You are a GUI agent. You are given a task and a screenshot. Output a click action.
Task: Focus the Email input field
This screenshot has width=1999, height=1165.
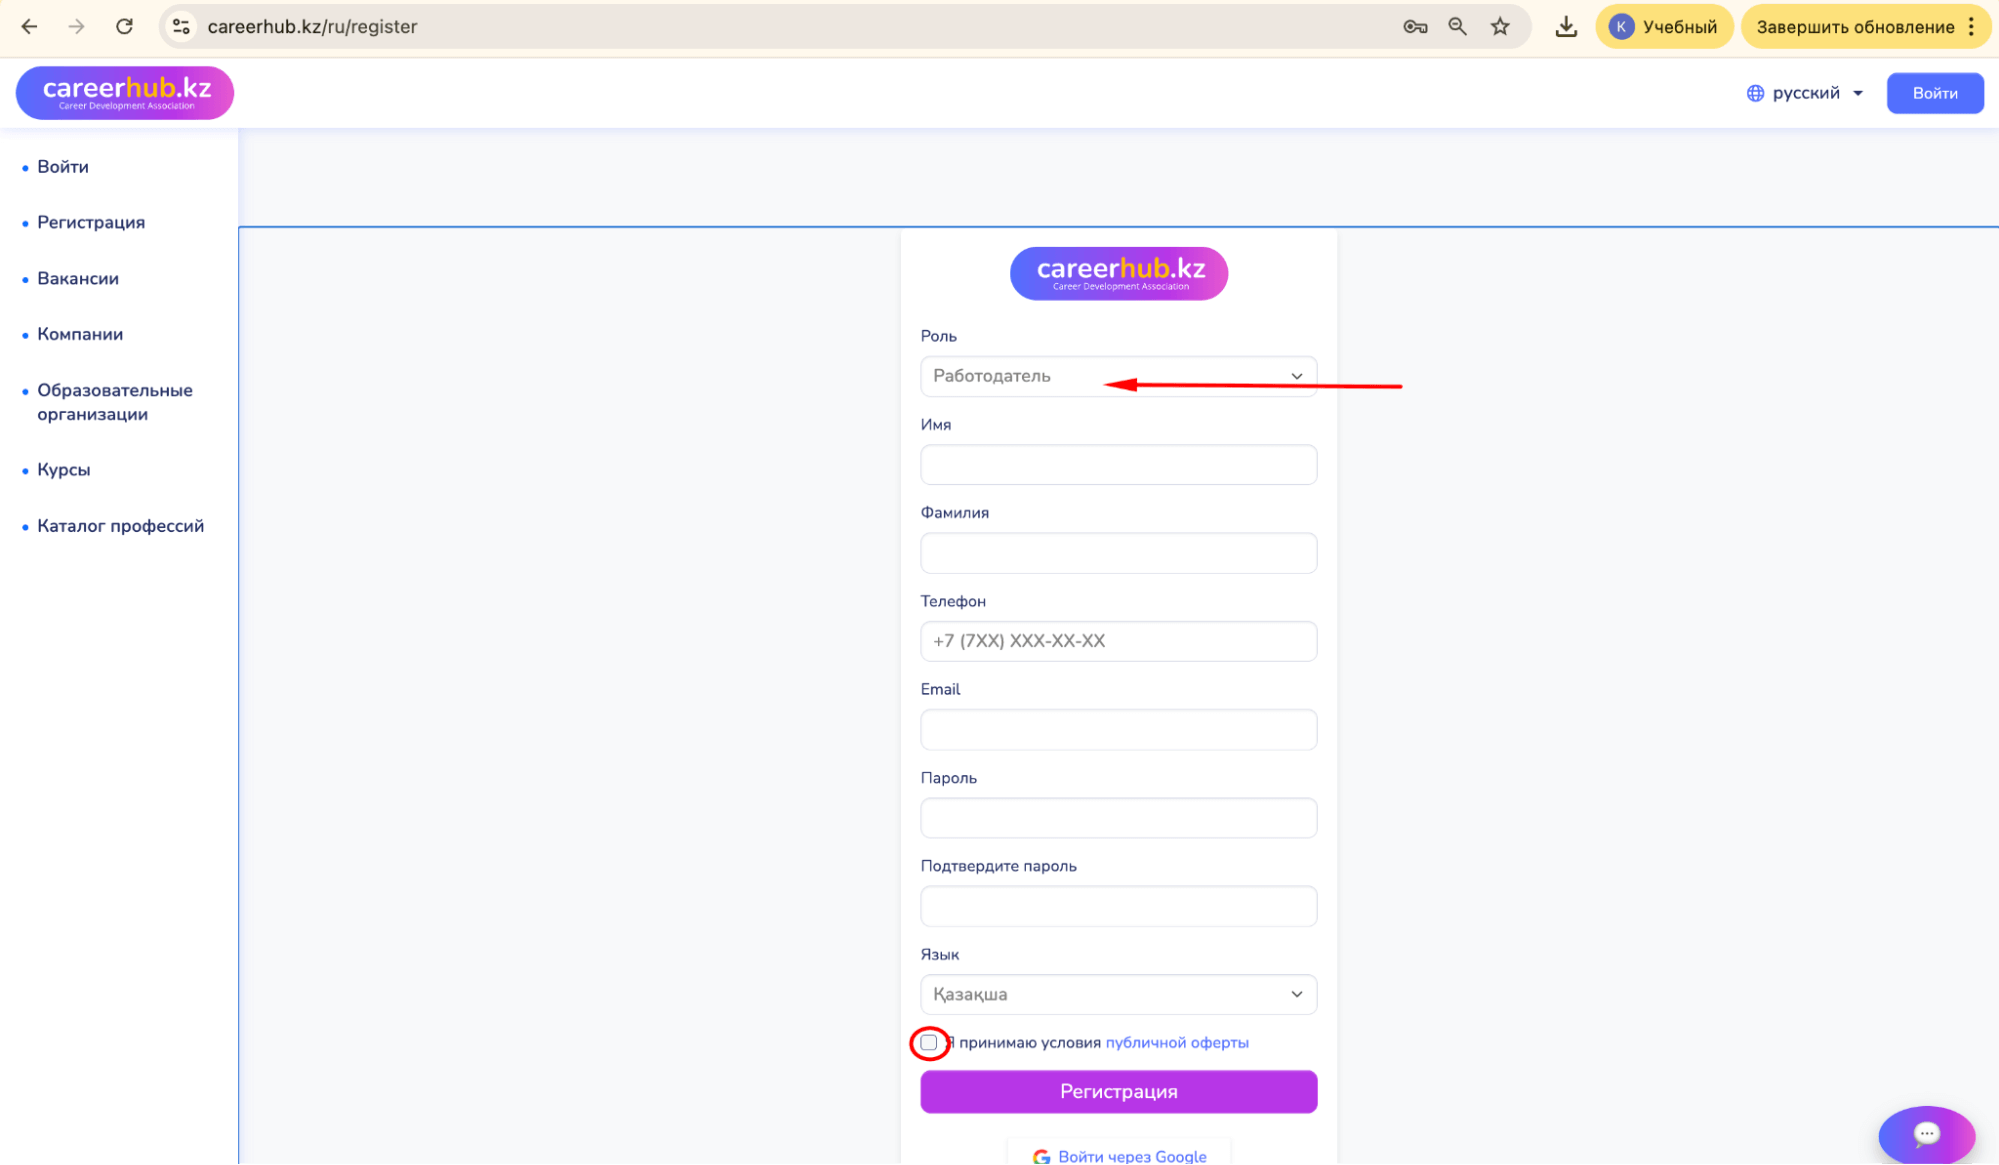(x=1118, y=730)
